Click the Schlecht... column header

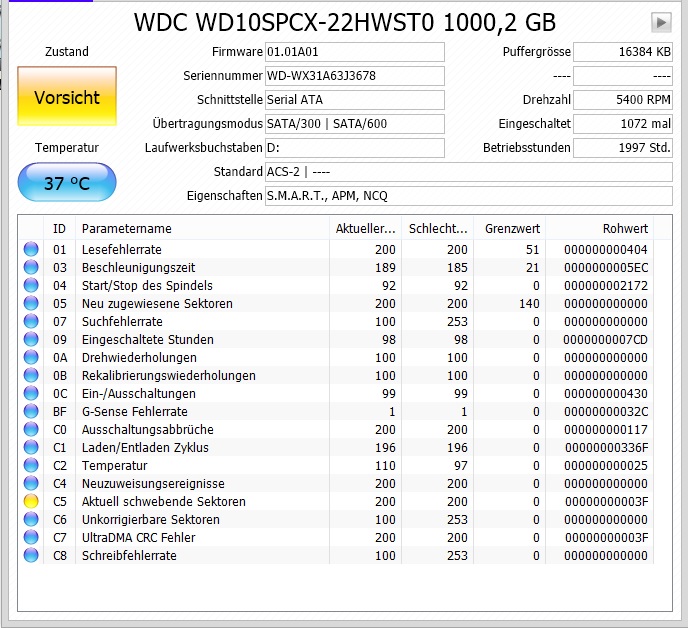[x=438, y=228]
